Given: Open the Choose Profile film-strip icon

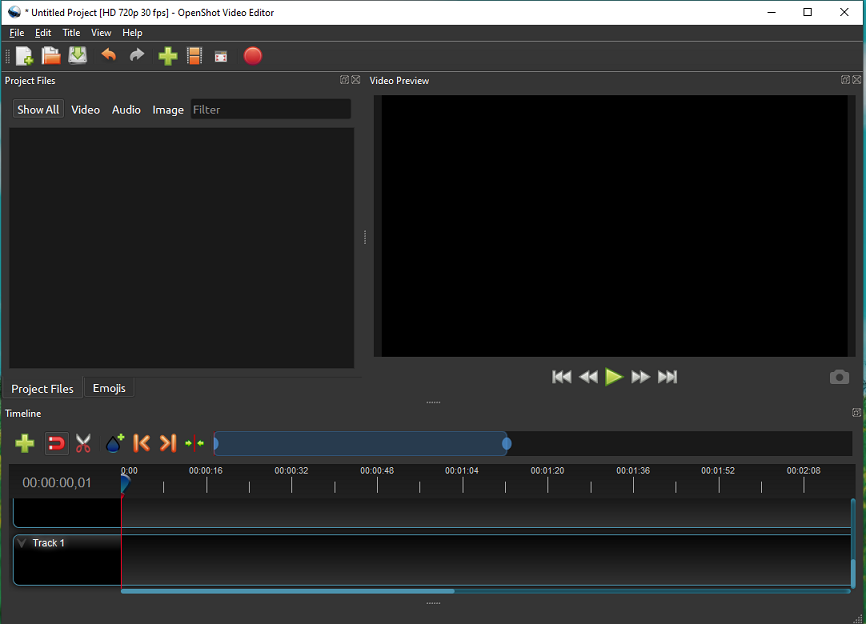Looking at the screenshot, I should click(x=194, y=56).
